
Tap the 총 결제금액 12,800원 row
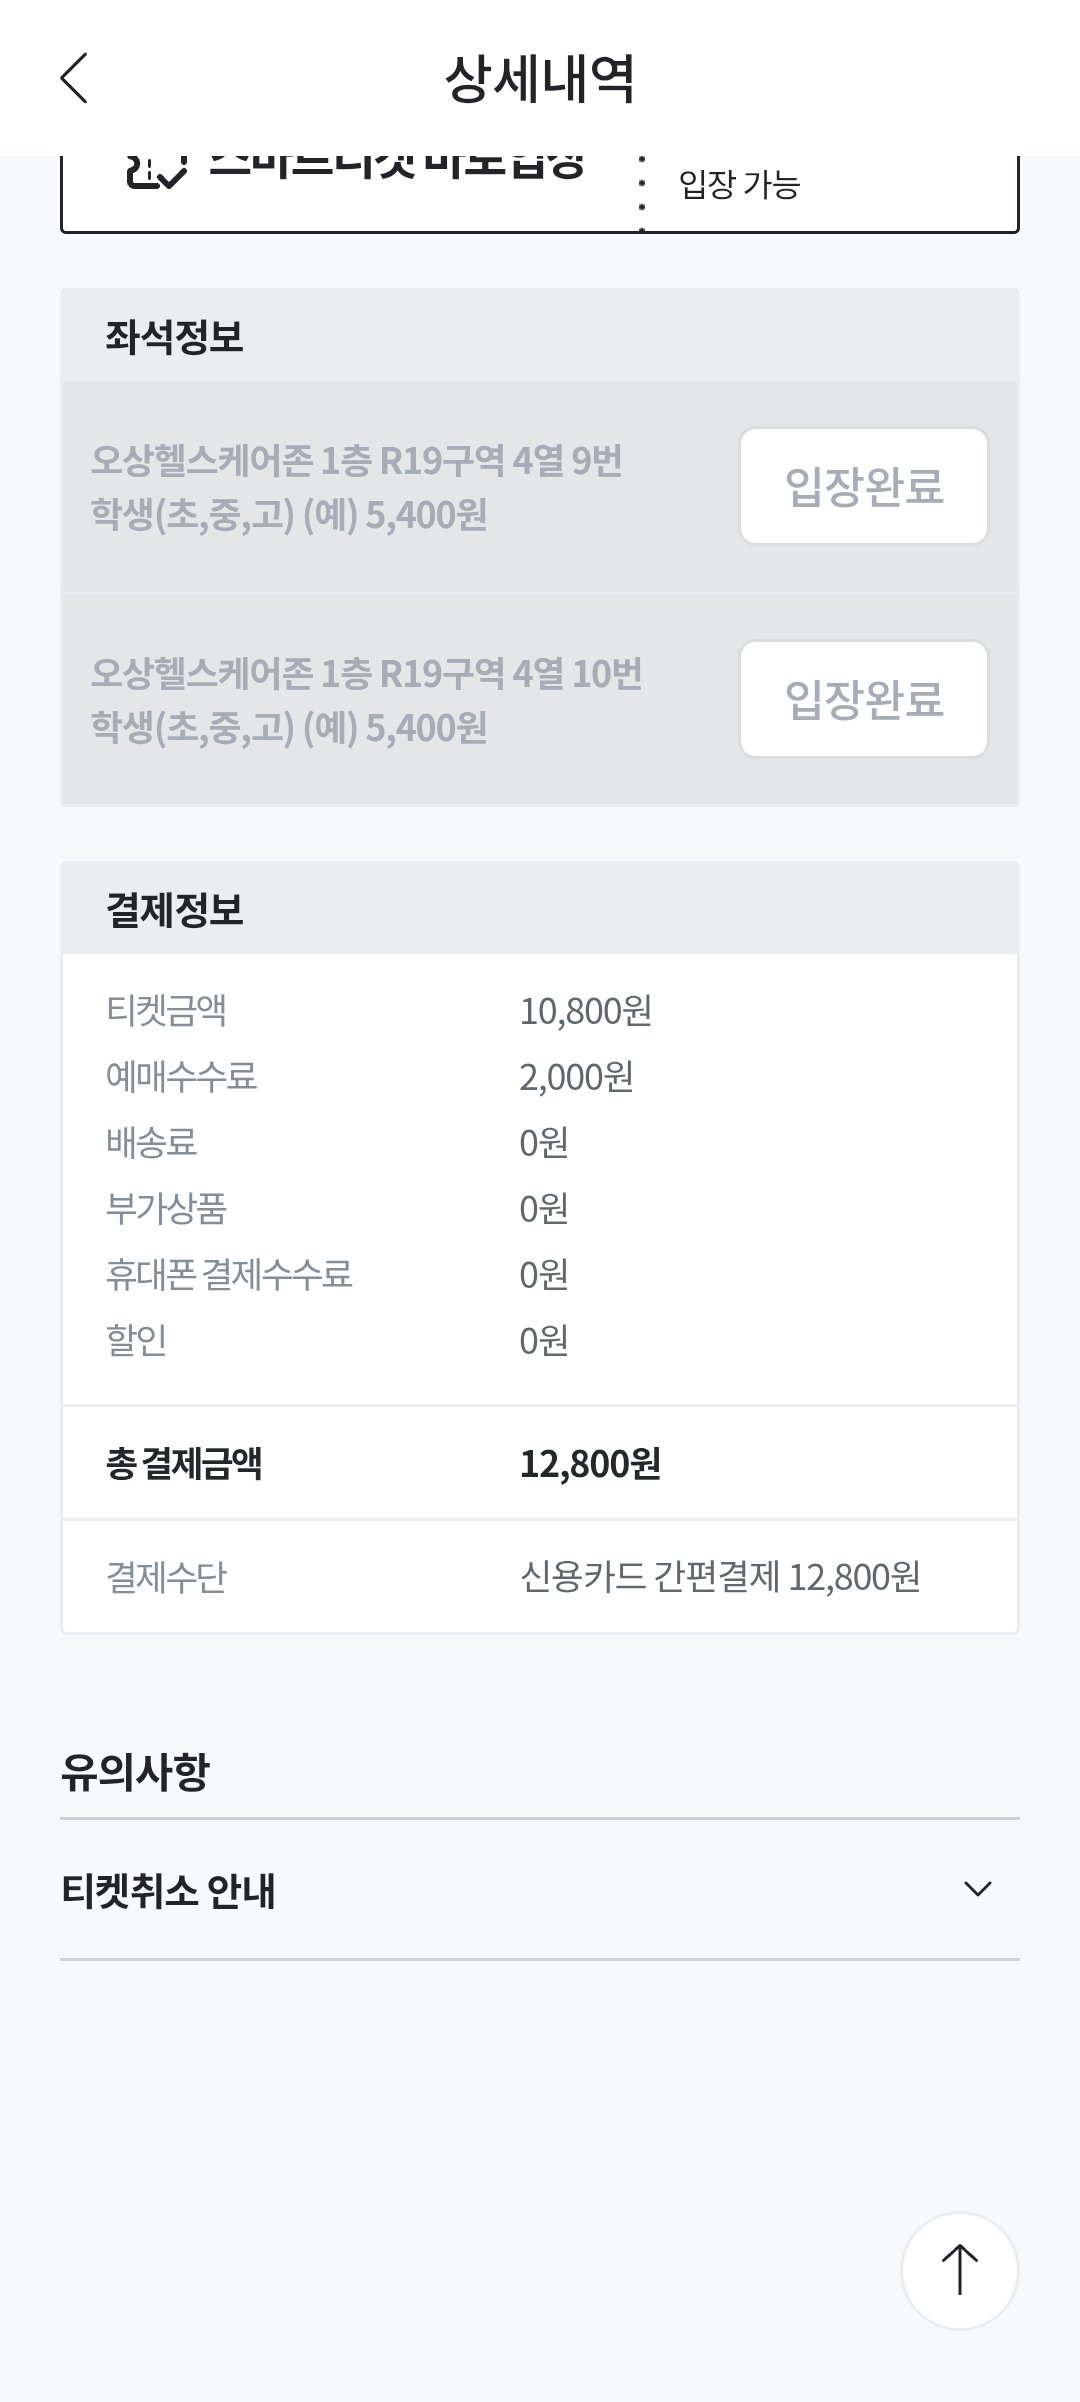coord(540,1464)
